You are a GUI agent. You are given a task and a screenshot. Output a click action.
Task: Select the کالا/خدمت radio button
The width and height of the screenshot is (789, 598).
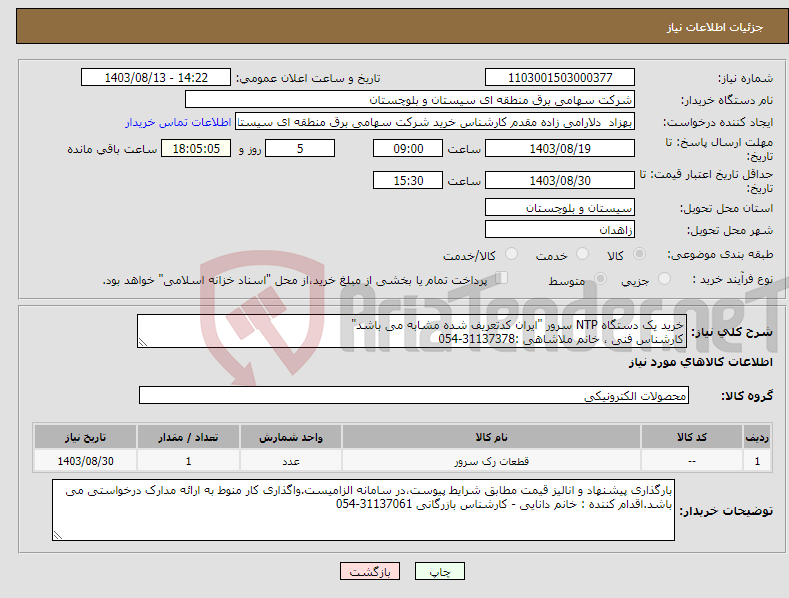[511, 254]
